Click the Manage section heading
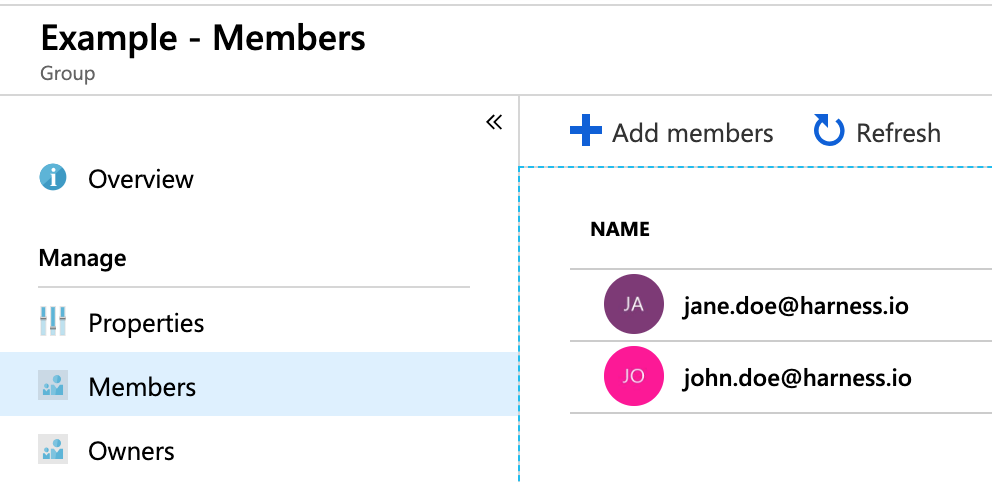This screenshot has height=482, width=992. point(82,259)
